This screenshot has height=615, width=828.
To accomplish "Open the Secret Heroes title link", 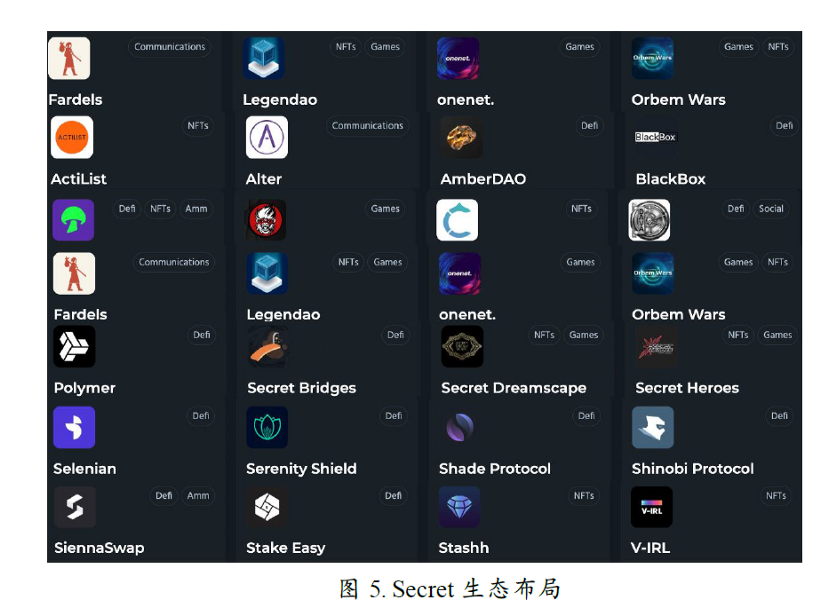I will pos(687,388).
